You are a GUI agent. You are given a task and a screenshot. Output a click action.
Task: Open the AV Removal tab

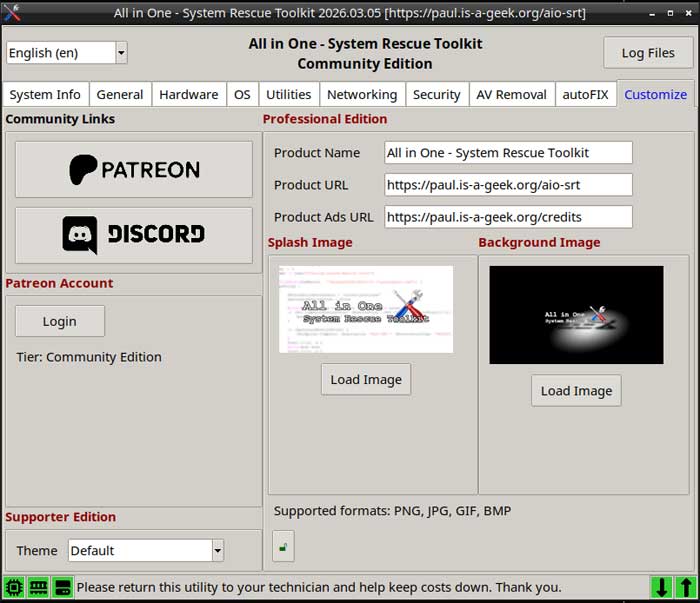(x=512, y=94)
